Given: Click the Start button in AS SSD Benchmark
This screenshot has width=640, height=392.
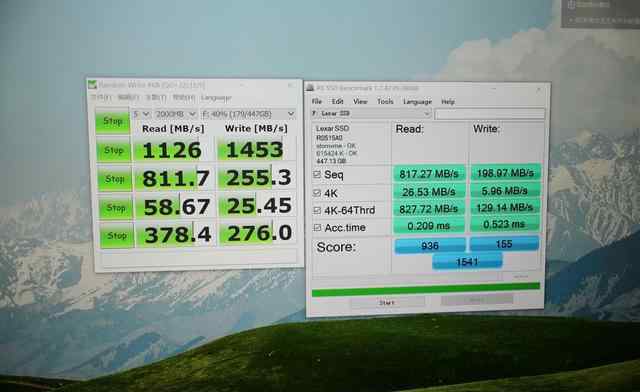Looking at the screenshot, I should click(x=387, y=303).
